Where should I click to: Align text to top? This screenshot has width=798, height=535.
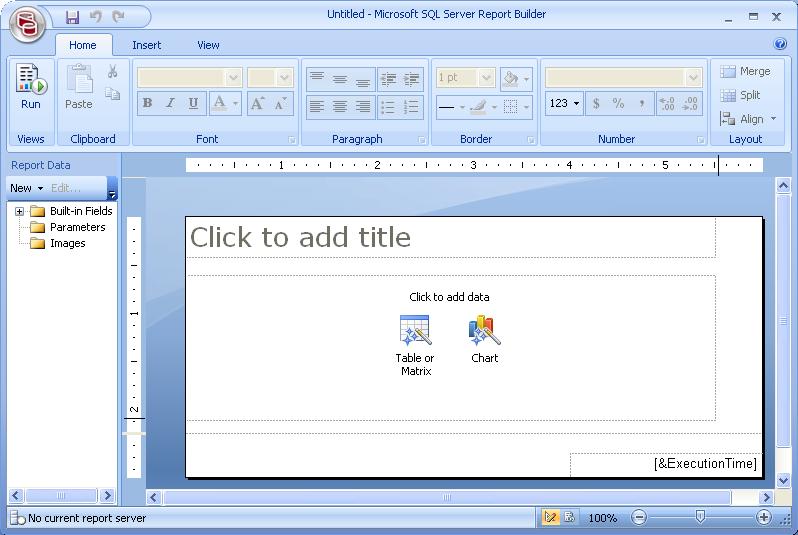[x=317, y=79]
